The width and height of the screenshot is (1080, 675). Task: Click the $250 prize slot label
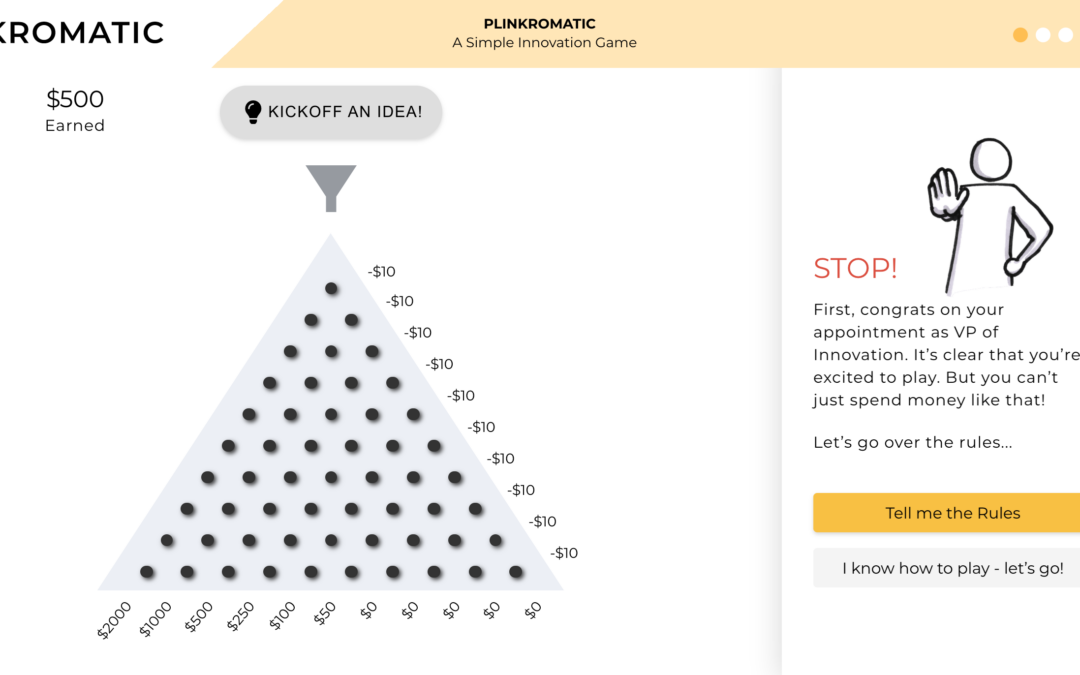[241, 618]
